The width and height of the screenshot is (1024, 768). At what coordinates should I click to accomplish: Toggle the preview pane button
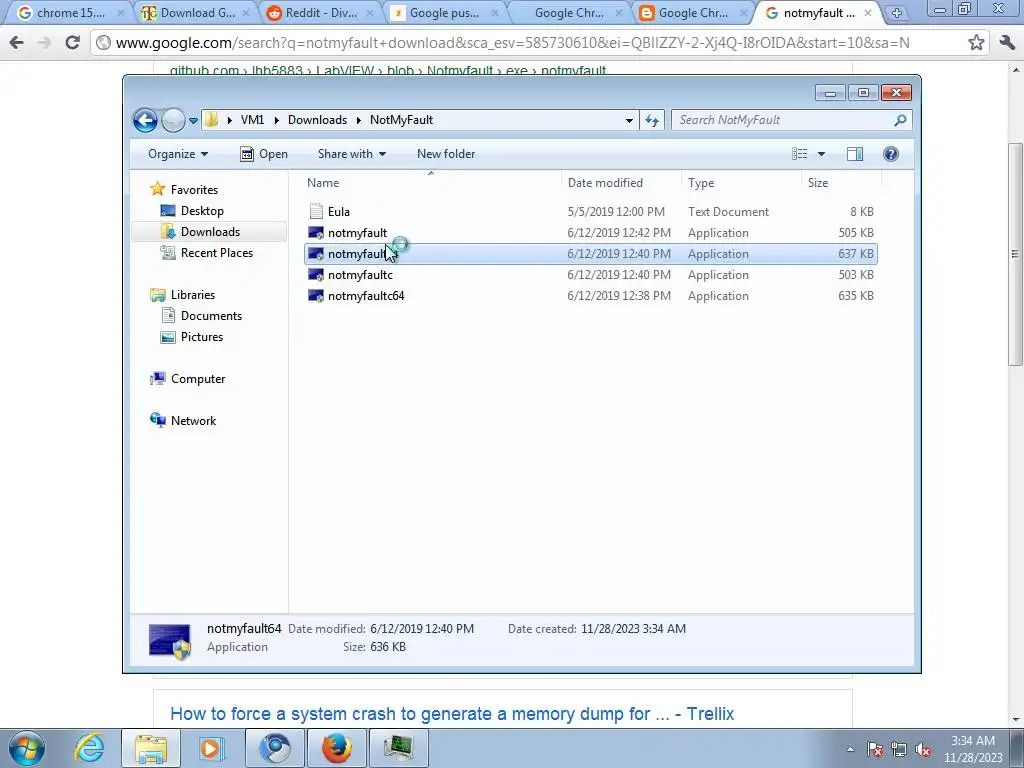point(855,154)
